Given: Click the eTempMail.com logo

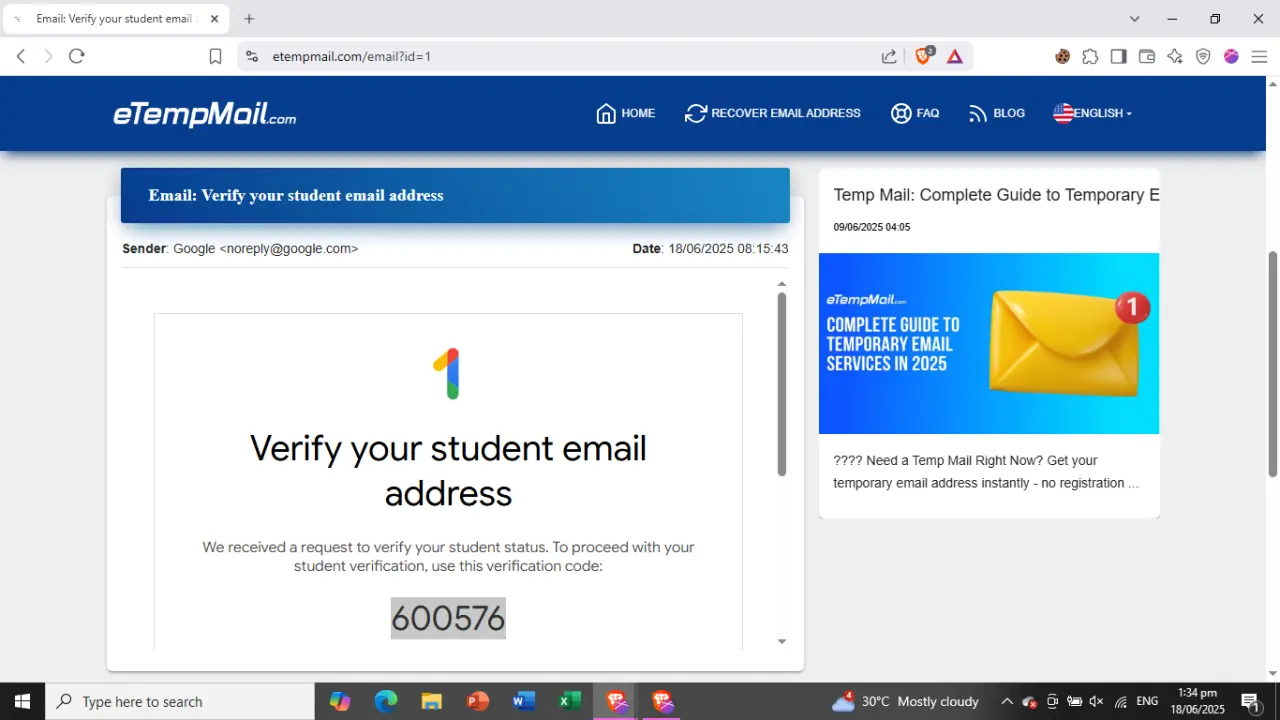Looking at the screenshot, I should 205,114.
